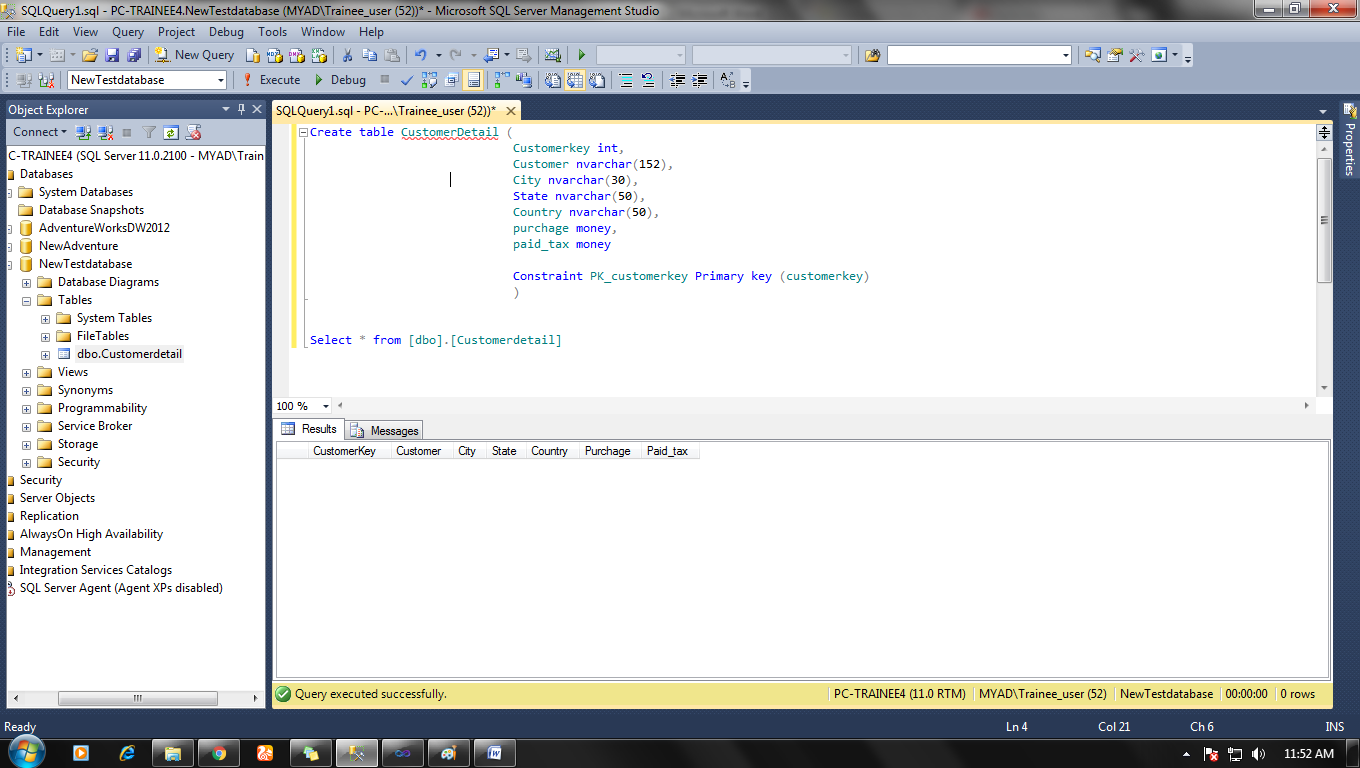Open Microsoft Word from taskbar
The height and width of the screenshot is (768, 1360).
(494, 753)
